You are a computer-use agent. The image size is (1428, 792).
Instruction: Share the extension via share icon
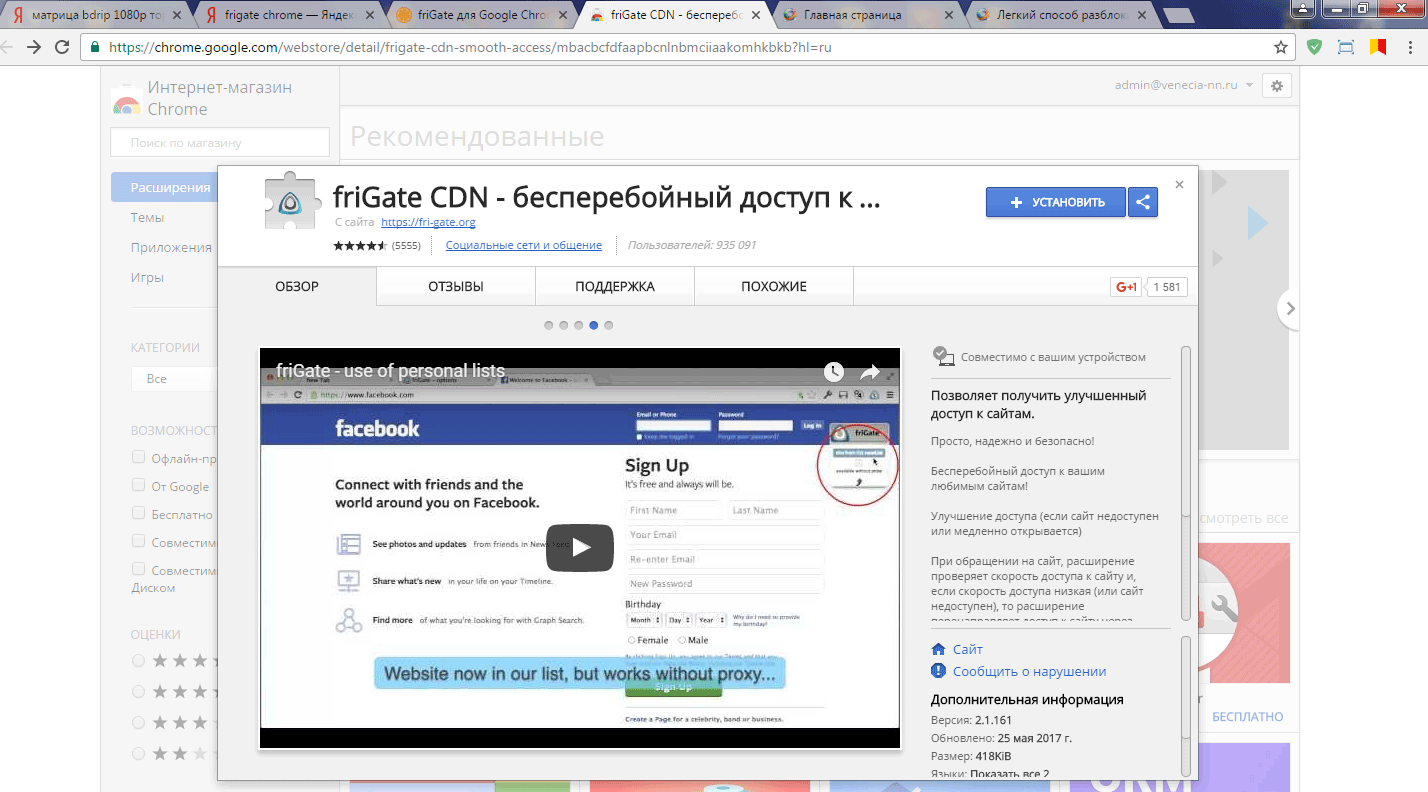[x=1143, y=202]
